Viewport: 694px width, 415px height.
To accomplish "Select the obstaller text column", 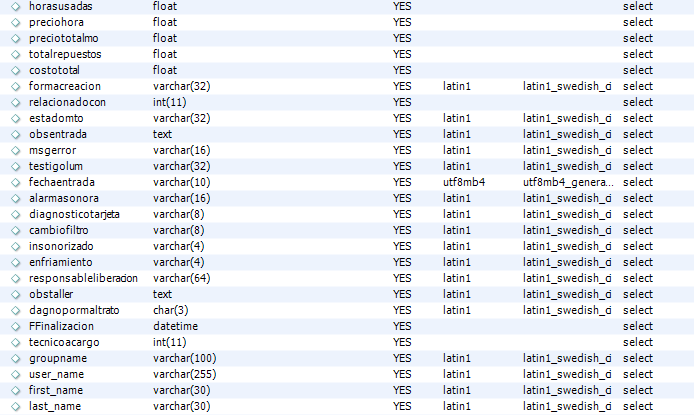I will [x=53, y=294].
